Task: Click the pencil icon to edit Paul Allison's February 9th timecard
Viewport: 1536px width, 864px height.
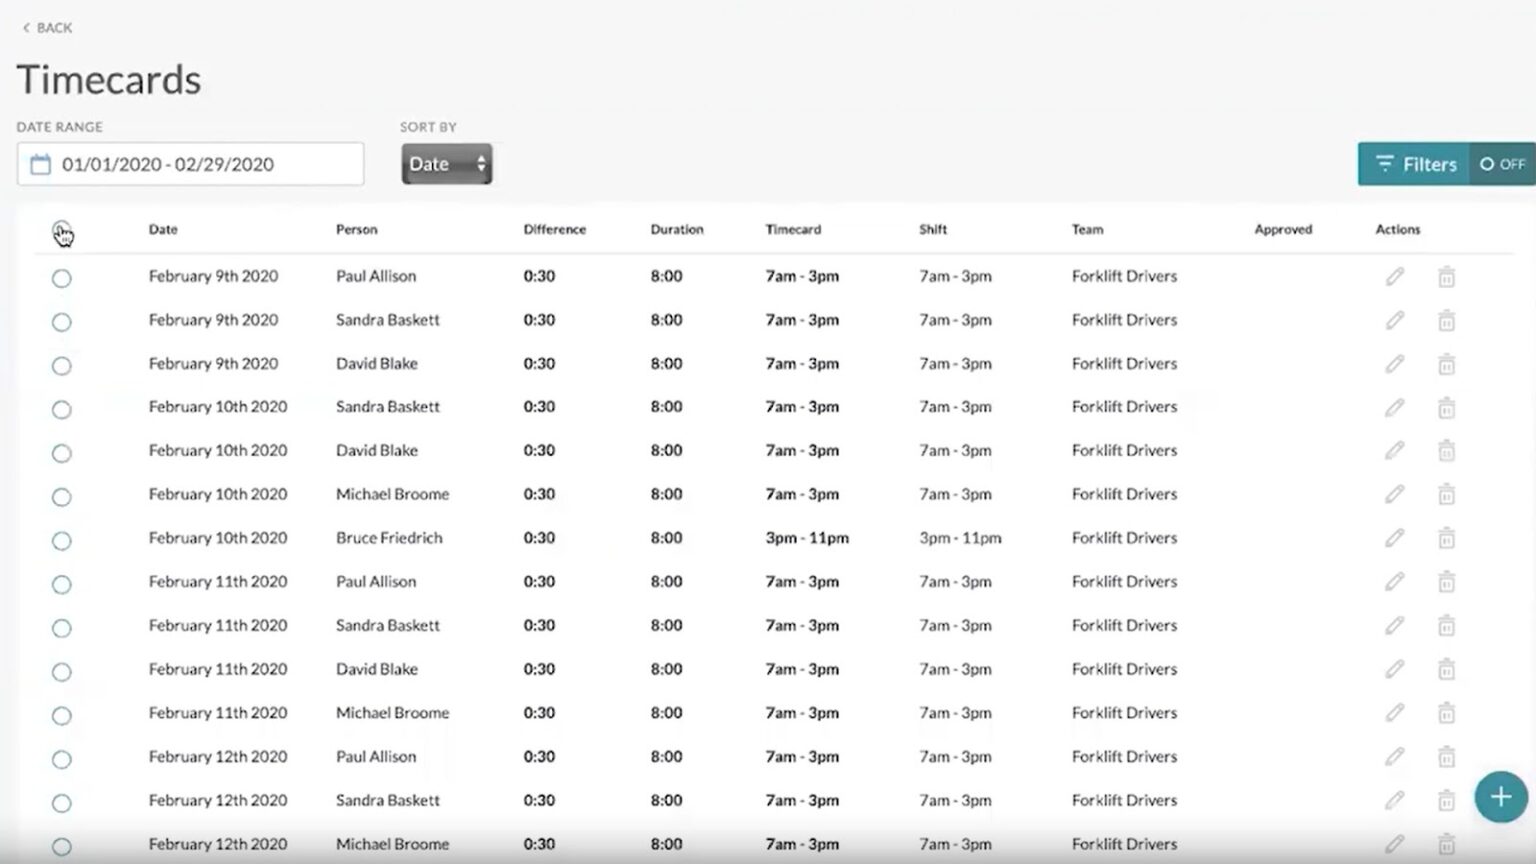Action: 1395,277
